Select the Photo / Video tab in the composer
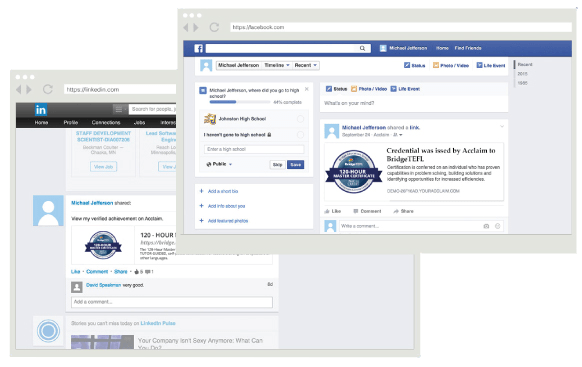This screenshot has width=582, height=367. (369, 89)
